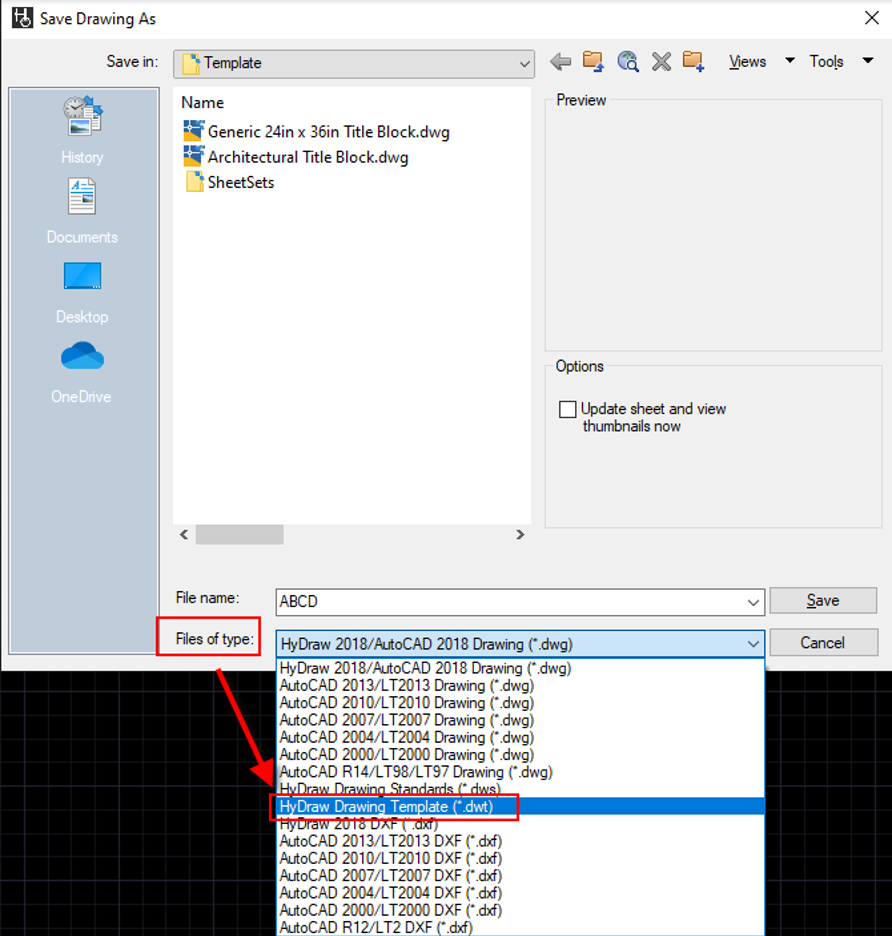The height and width of the screenshot is (936, 892).
Task: Select HyDraw 2018 DXF (*.dxf)
Action: 520,824
